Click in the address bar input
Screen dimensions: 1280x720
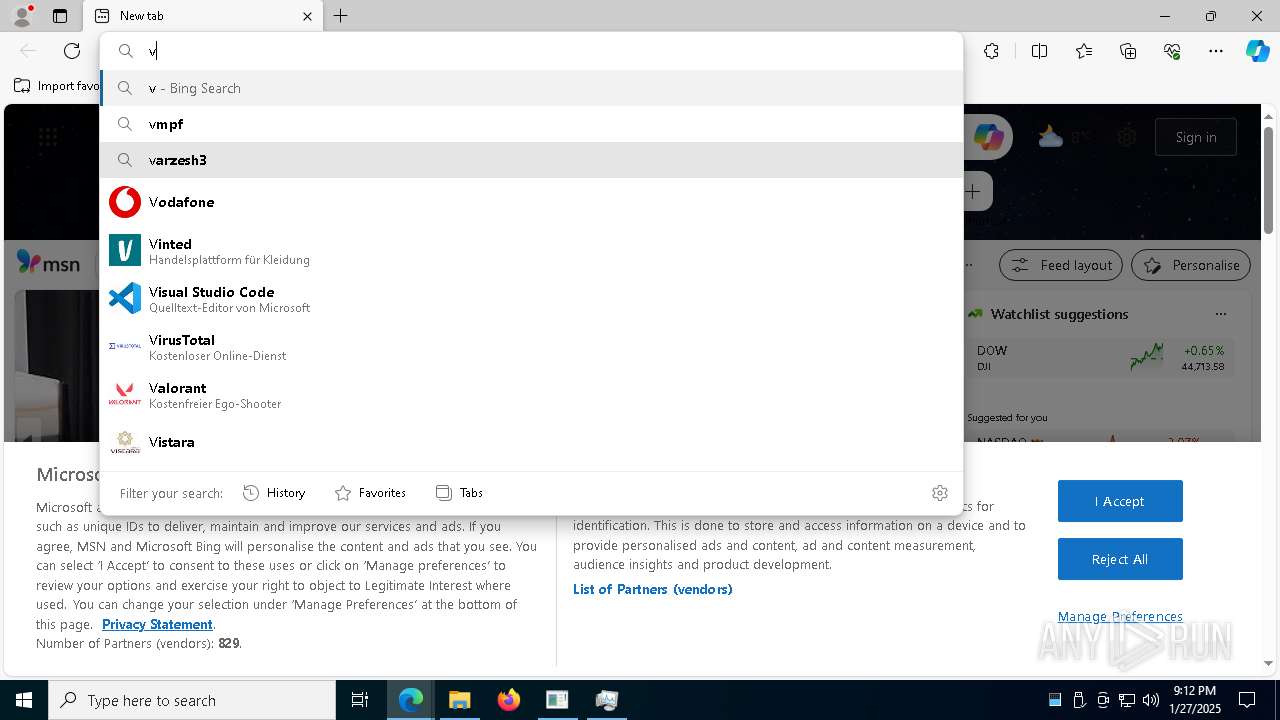[x=531, y=51]
